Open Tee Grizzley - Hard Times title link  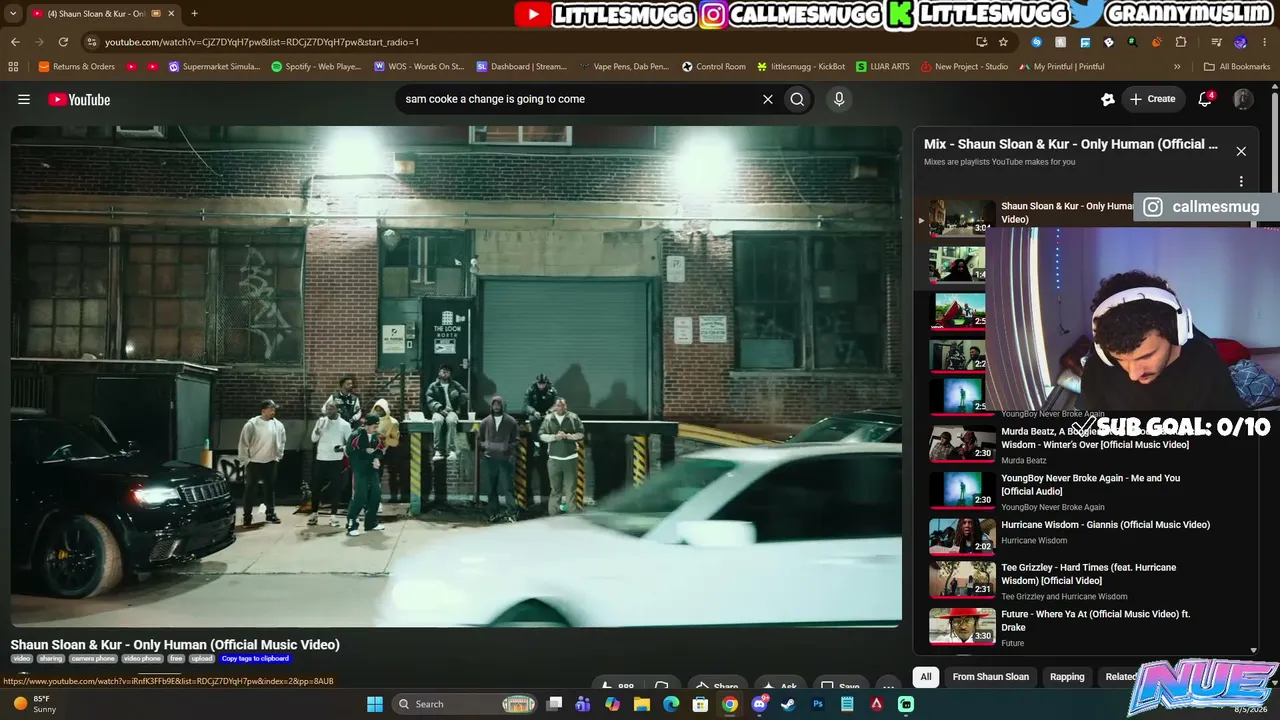click(x=1088, y=574)
